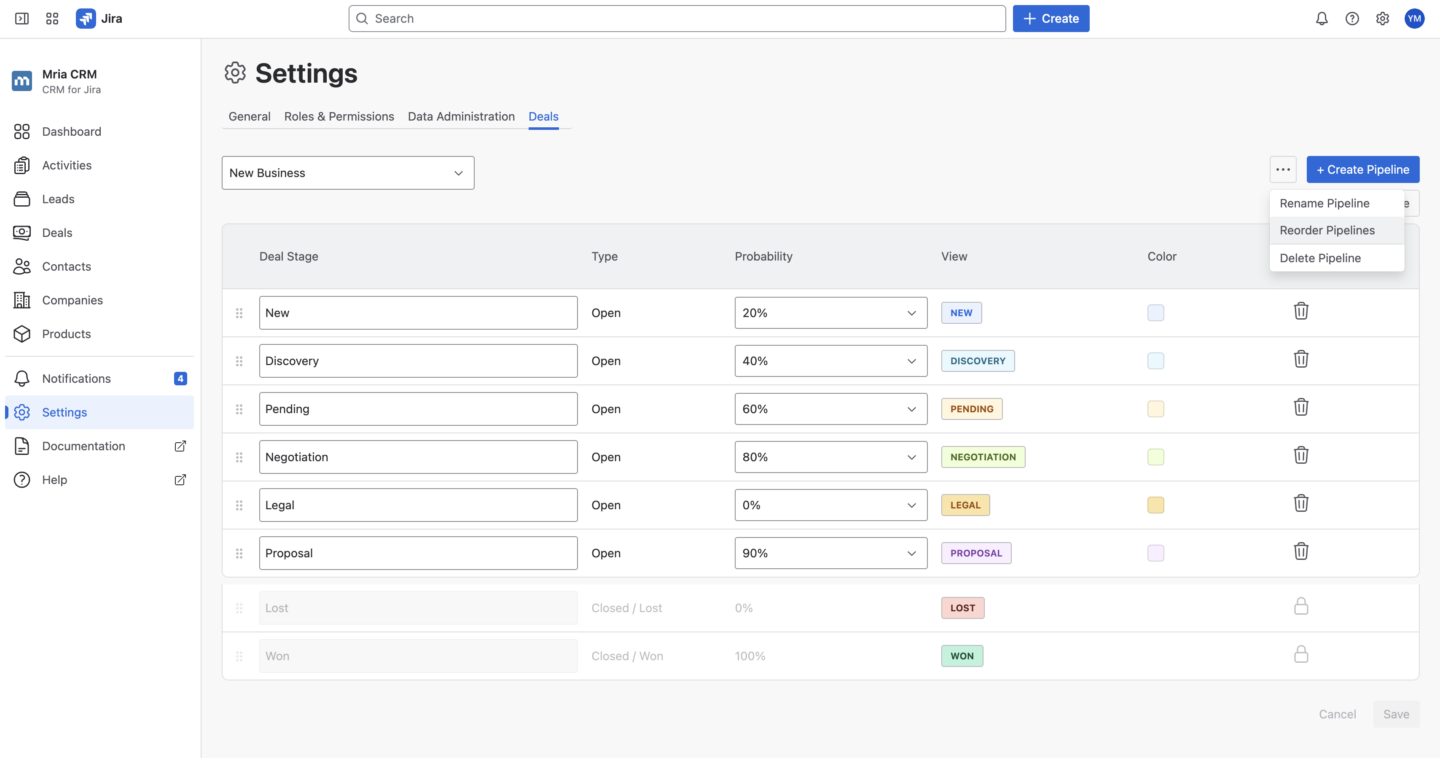Image resolution: width=1440 pixels, height=758 pixels.
Task: Pick a new color for the Legal stage
Action: 1156,505
